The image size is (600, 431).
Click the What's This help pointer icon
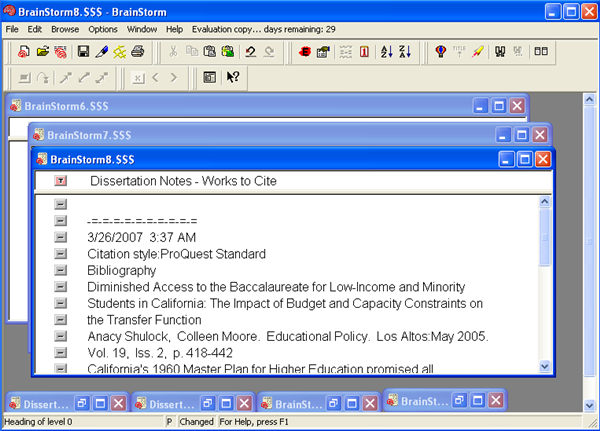coord(233,78)
